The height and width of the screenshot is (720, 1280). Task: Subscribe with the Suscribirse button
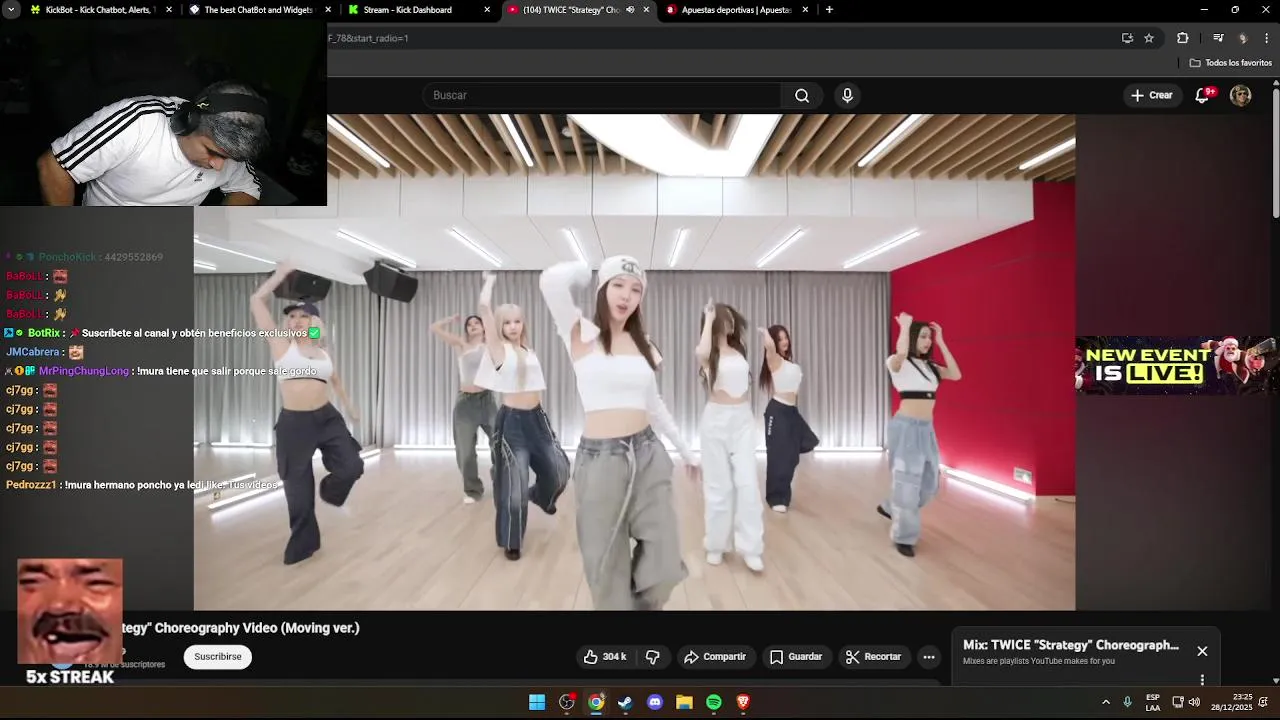point(218,657)
